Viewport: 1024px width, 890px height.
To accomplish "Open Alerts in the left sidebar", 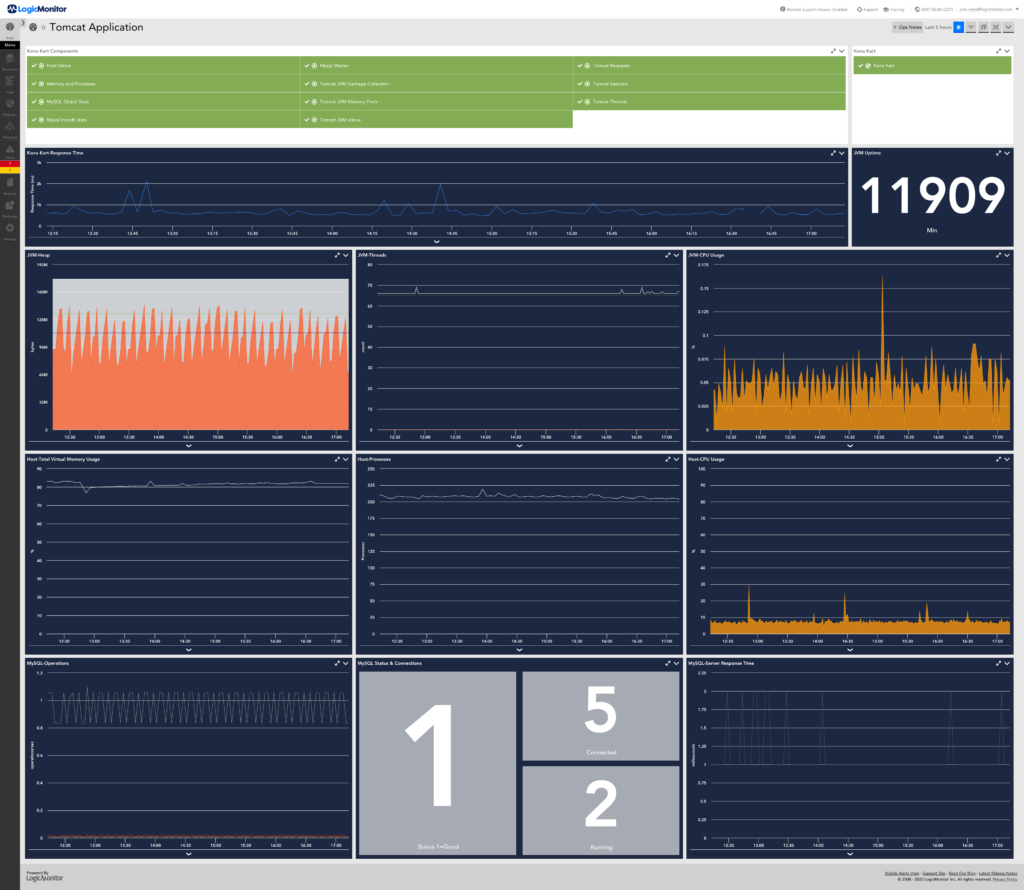I will pyautogui.click(x=10, y=151).
